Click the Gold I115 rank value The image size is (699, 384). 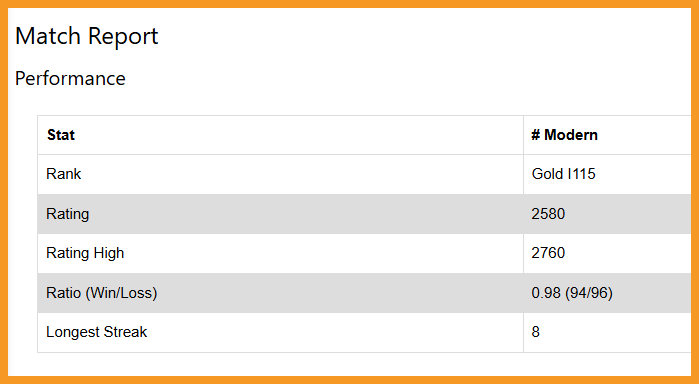click(x=563, y=174)
